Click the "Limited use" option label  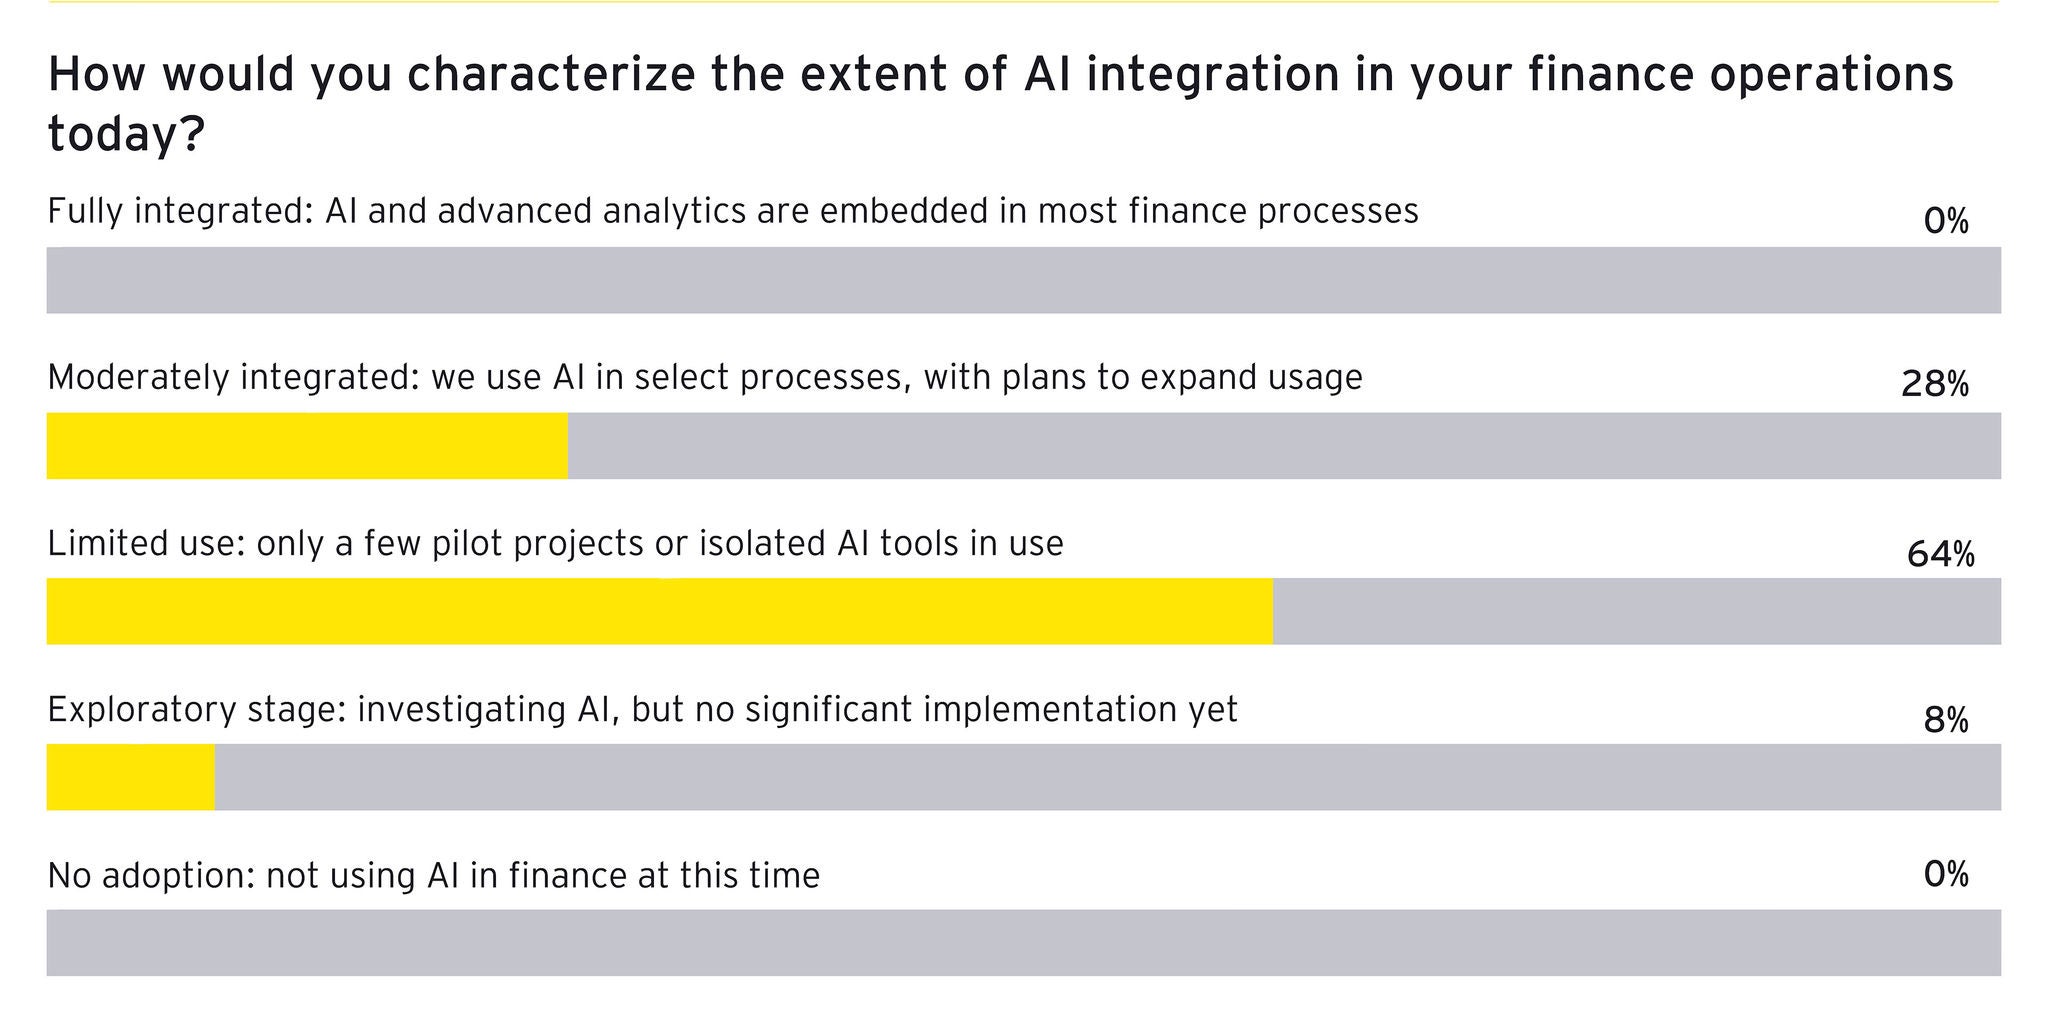point(555,543)
